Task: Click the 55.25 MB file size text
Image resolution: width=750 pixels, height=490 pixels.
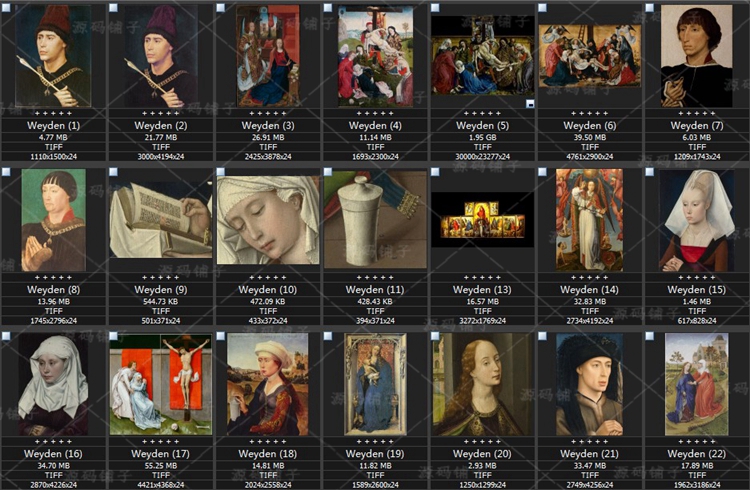Action: pos(161,466)
